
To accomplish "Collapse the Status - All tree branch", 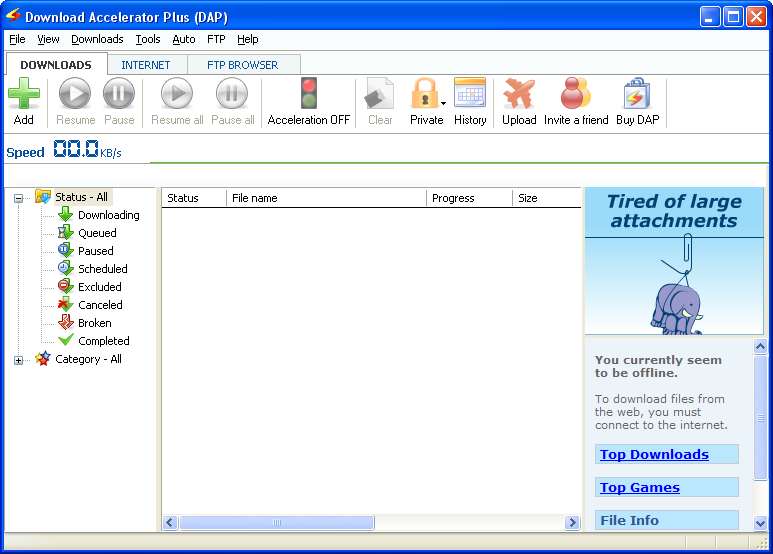I will coord(19,199).
